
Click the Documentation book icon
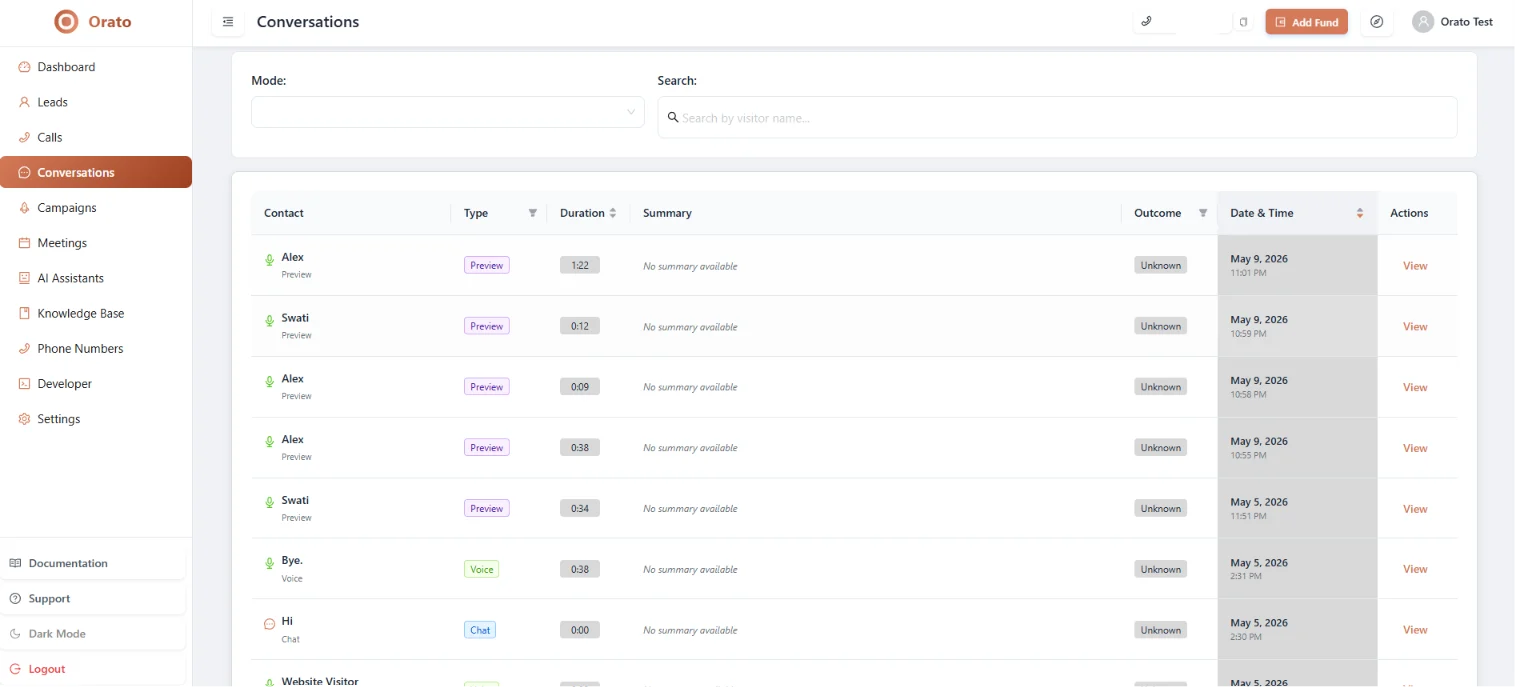[x=15, y=563]
